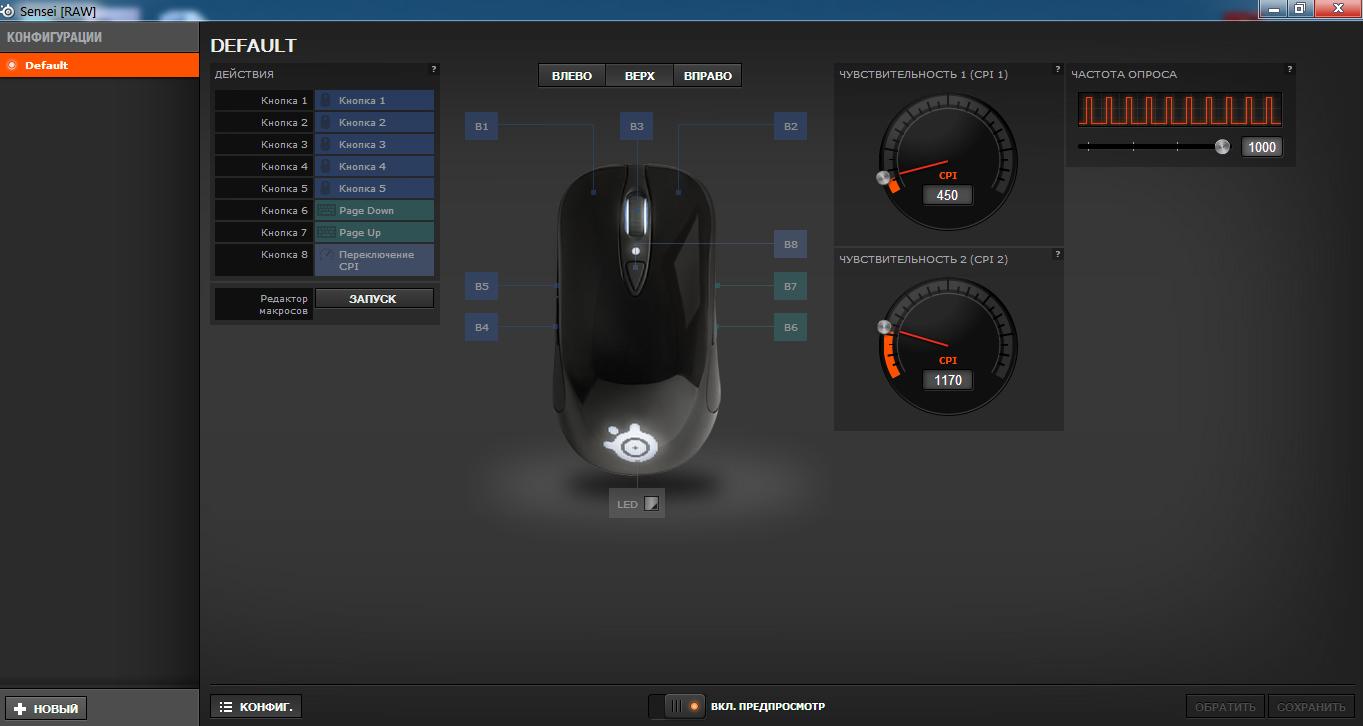Viewport: 1363px width, 726px height.
Task: Open help for ЧУВСТВИТЕЛЬНОСТЬ 1 panel
Action: coord(1058,69)
